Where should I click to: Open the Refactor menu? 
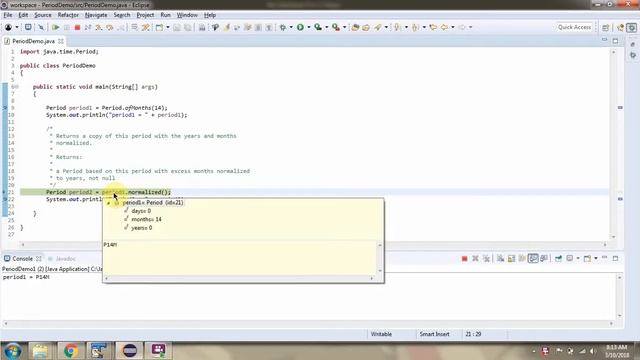[x=68, y=15]
